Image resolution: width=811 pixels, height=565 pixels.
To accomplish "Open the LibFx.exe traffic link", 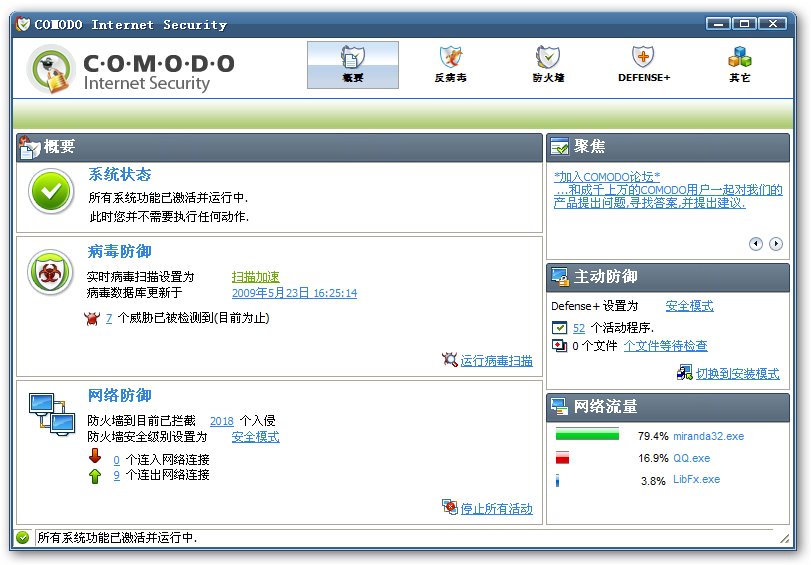I will [696, 480].
